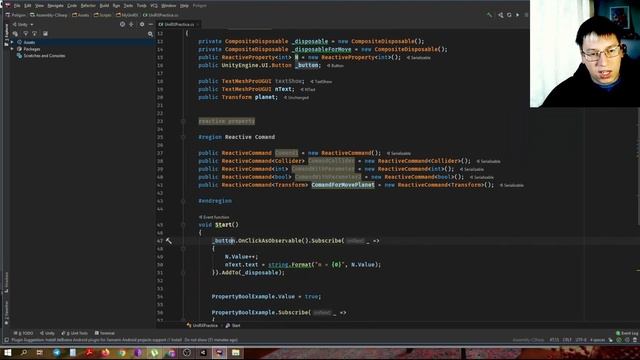Click the Assembly-CSharp breadcrumb
640x360 pixels.
coord(49,15)
